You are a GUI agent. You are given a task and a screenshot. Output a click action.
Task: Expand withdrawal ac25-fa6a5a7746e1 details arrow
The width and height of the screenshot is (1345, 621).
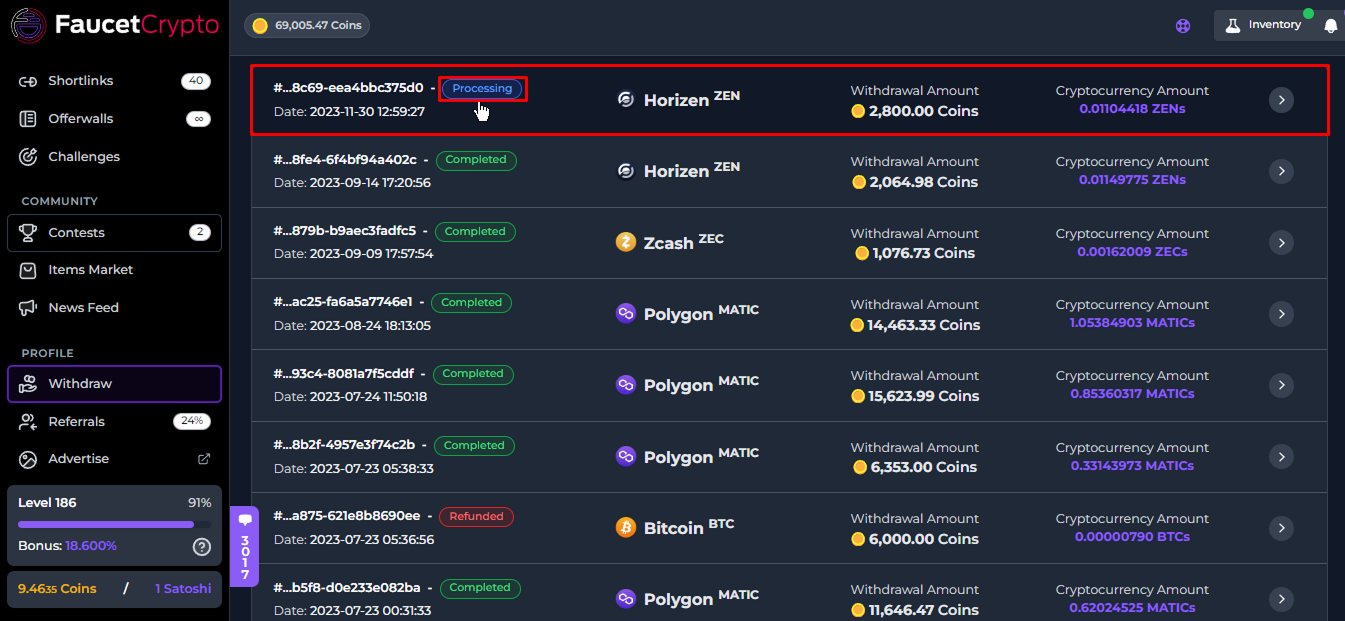[x=1281, y=314]
